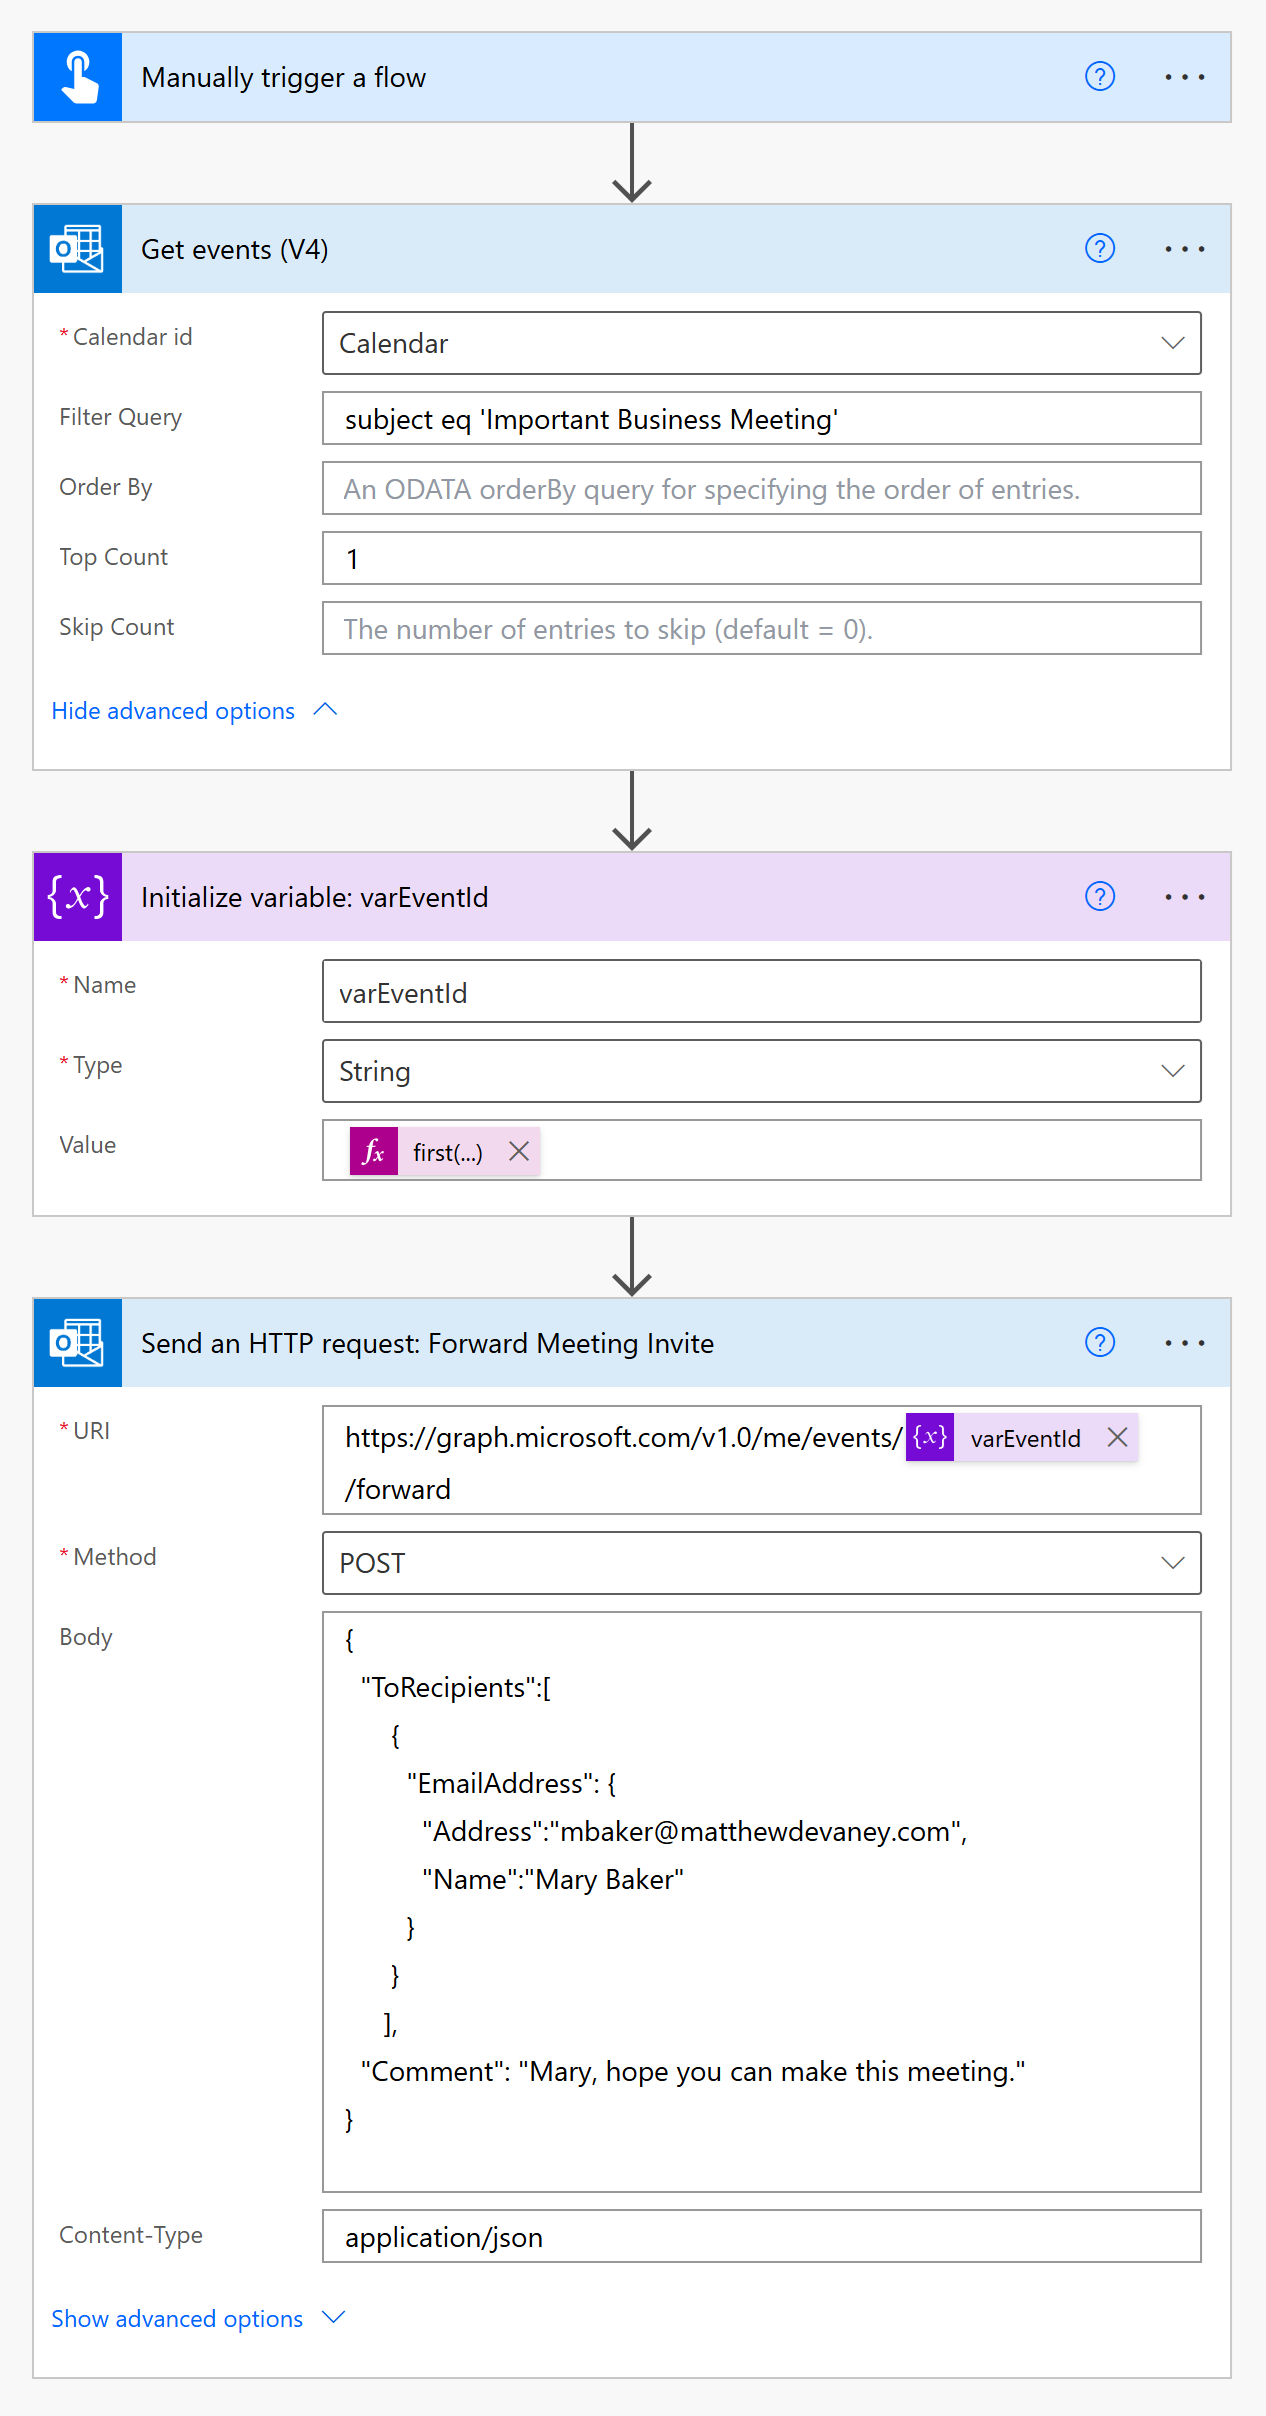Remove the first(...) expression token
Screen dimensions: 1266x2416
pos(519,1152)
